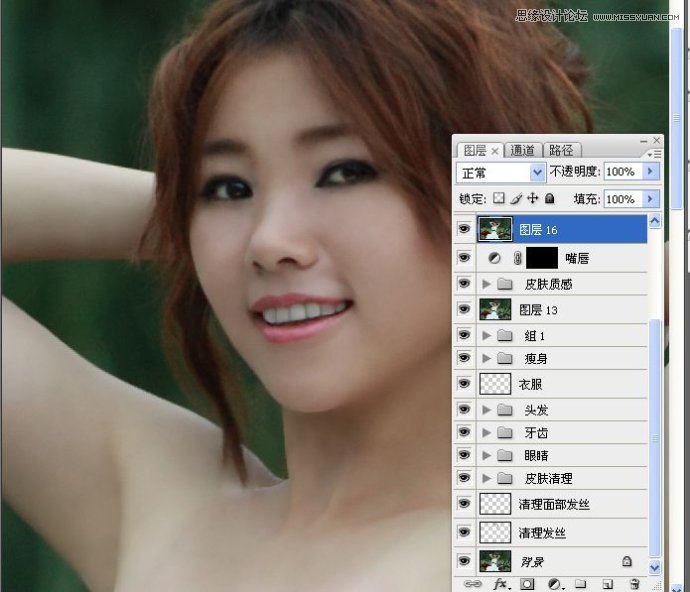Screen dimensions: 690x592
Task: Click folder icon of 皮肤质感 group
Action: click(505, 284)
